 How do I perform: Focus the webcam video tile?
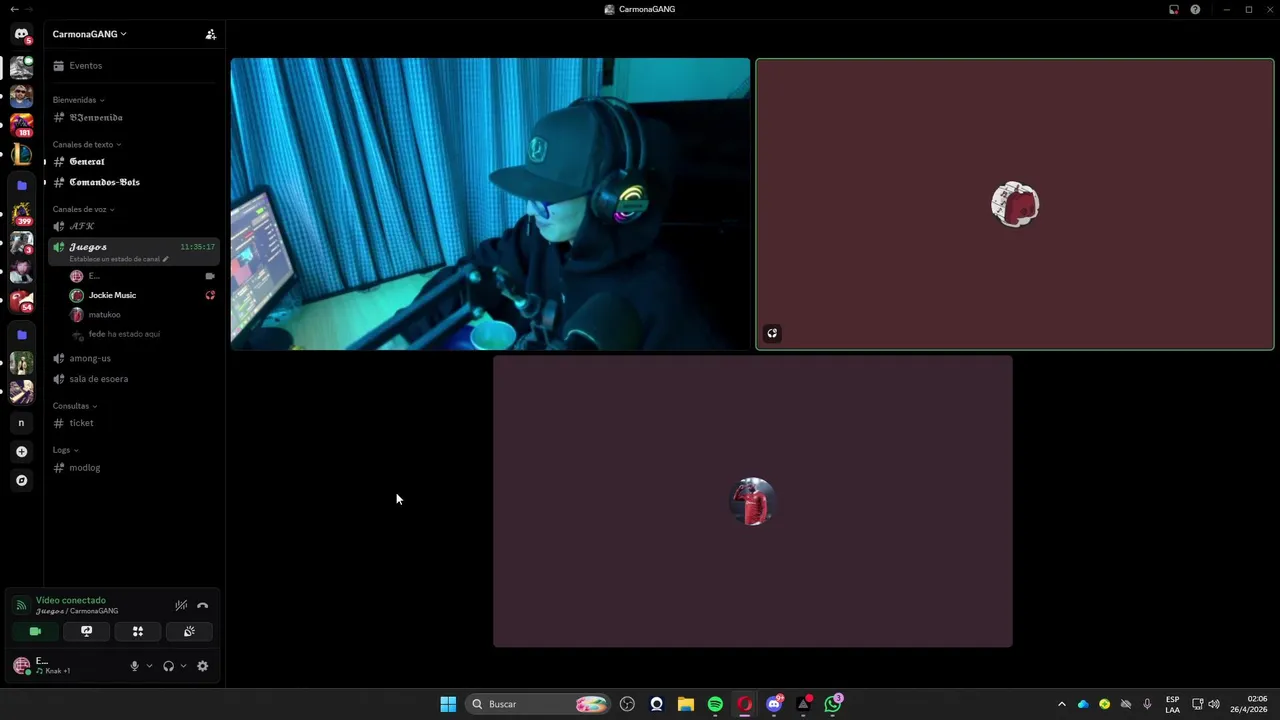coord(490,204)
